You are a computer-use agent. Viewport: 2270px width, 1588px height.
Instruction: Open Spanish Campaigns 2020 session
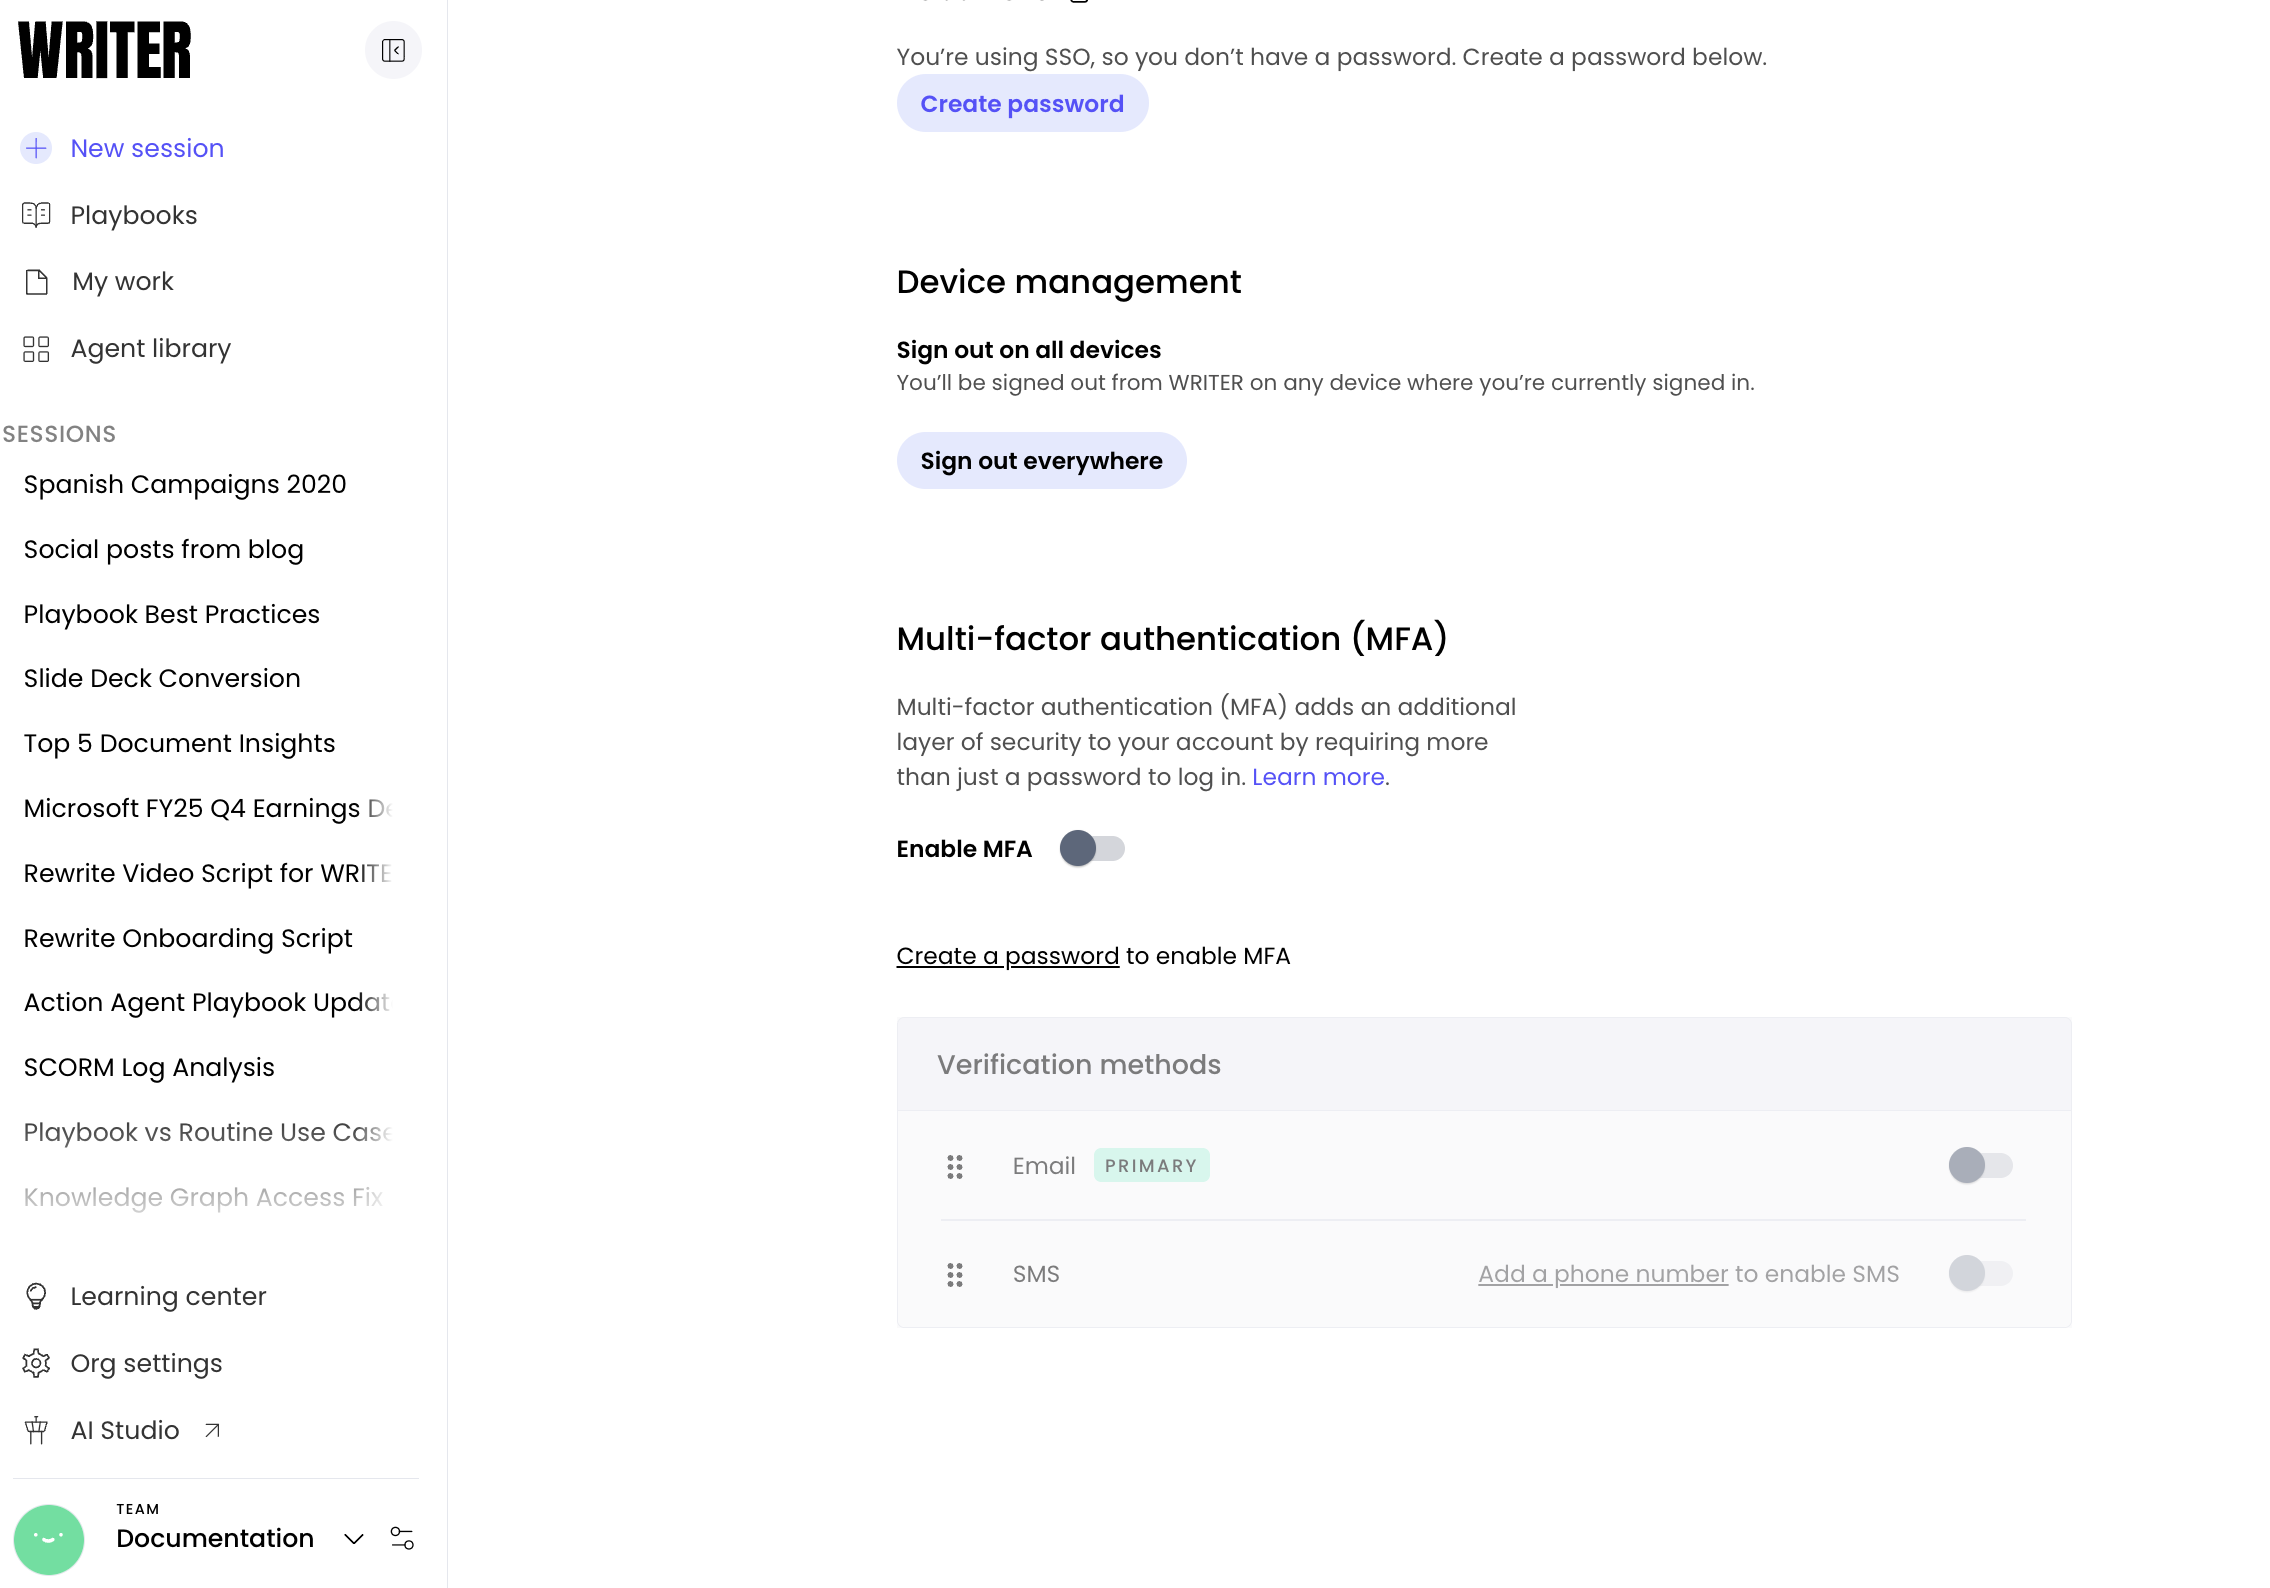tap(185, 484)
